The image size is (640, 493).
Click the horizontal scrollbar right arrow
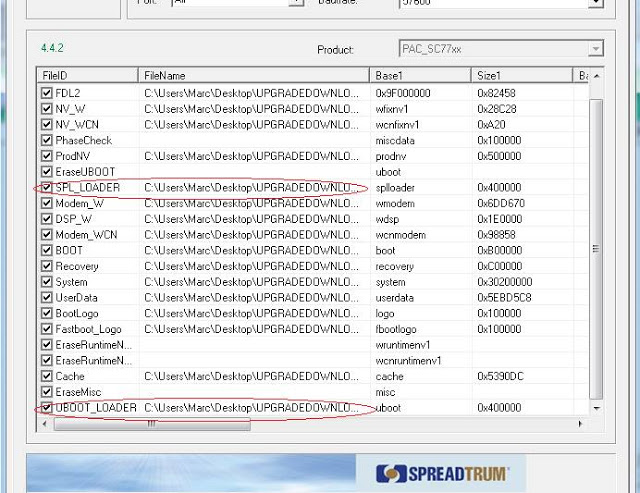[580, 424]
